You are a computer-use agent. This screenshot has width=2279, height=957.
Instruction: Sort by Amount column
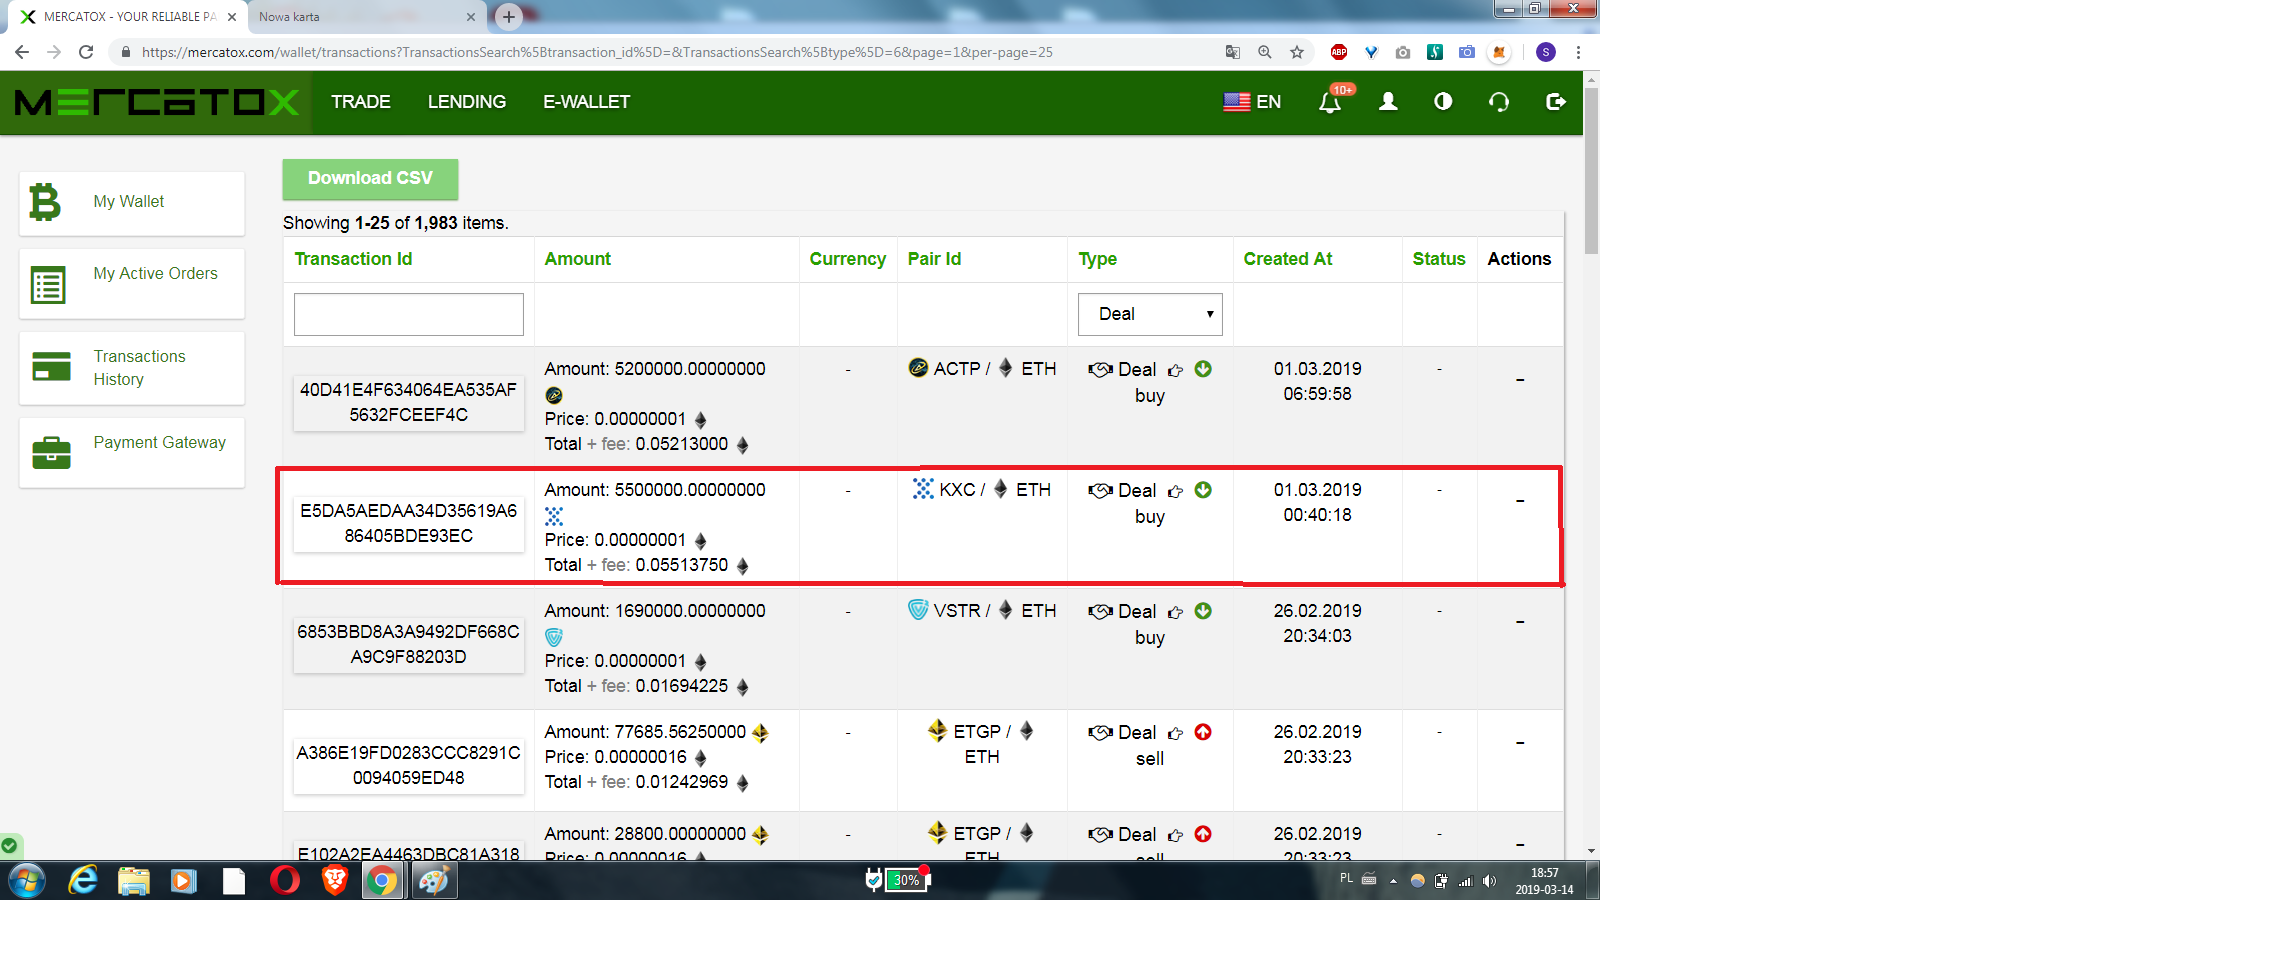(577, 259)
